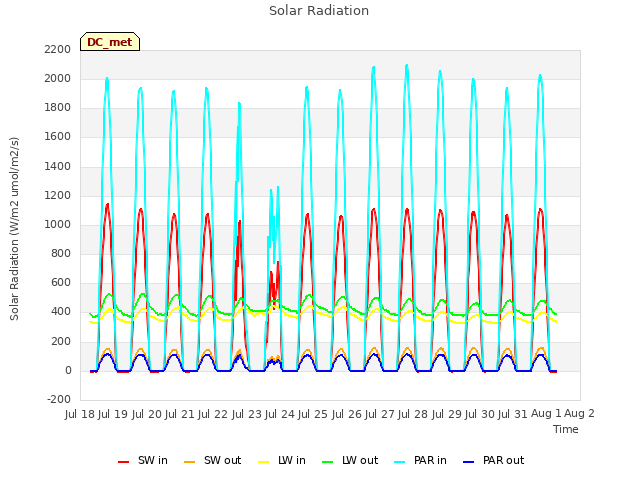640x480 pixels.
Task: Click the Jul 19 x-axis tick label
Action: [113, 414]
